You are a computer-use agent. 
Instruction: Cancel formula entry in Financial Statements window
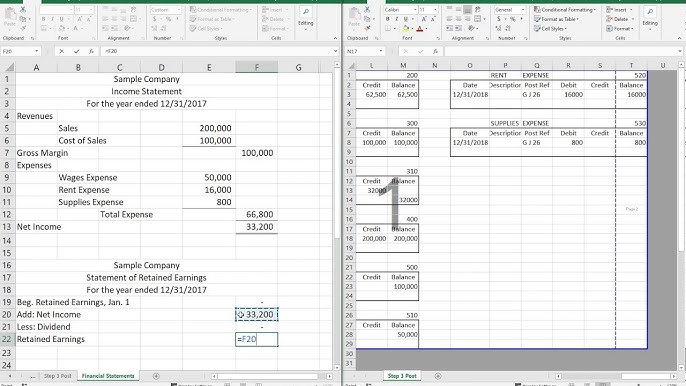(62, 51)
